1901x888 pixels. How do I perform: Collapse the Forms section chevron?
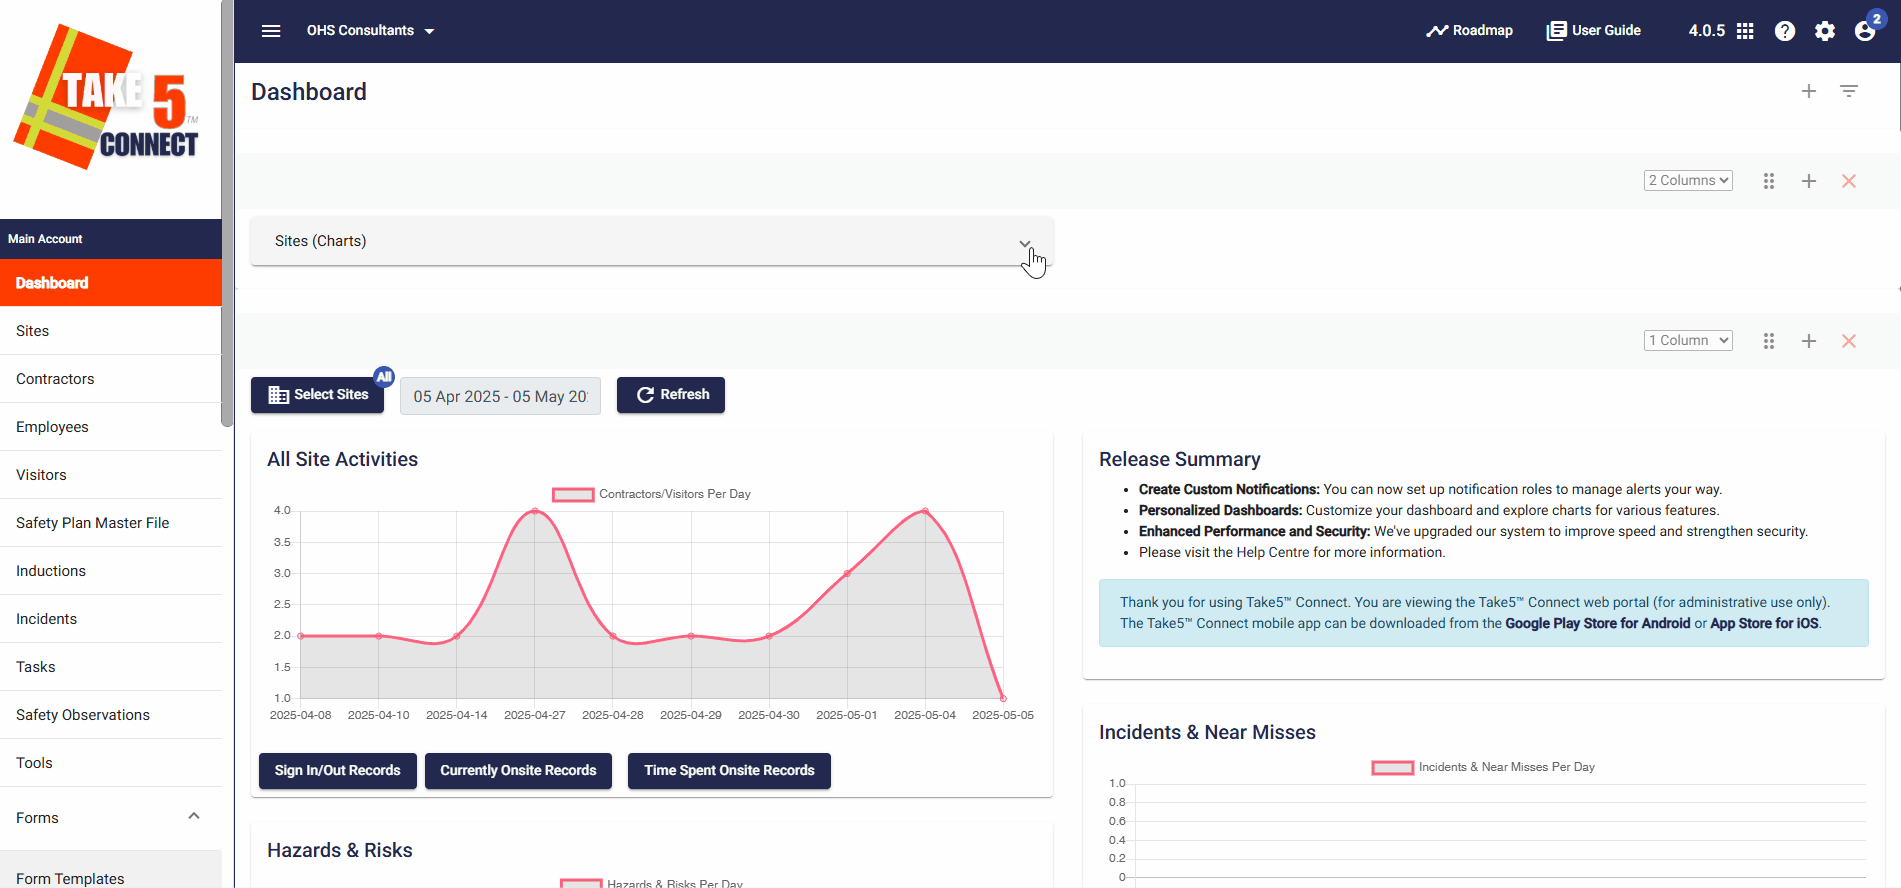tap(194, 817)
